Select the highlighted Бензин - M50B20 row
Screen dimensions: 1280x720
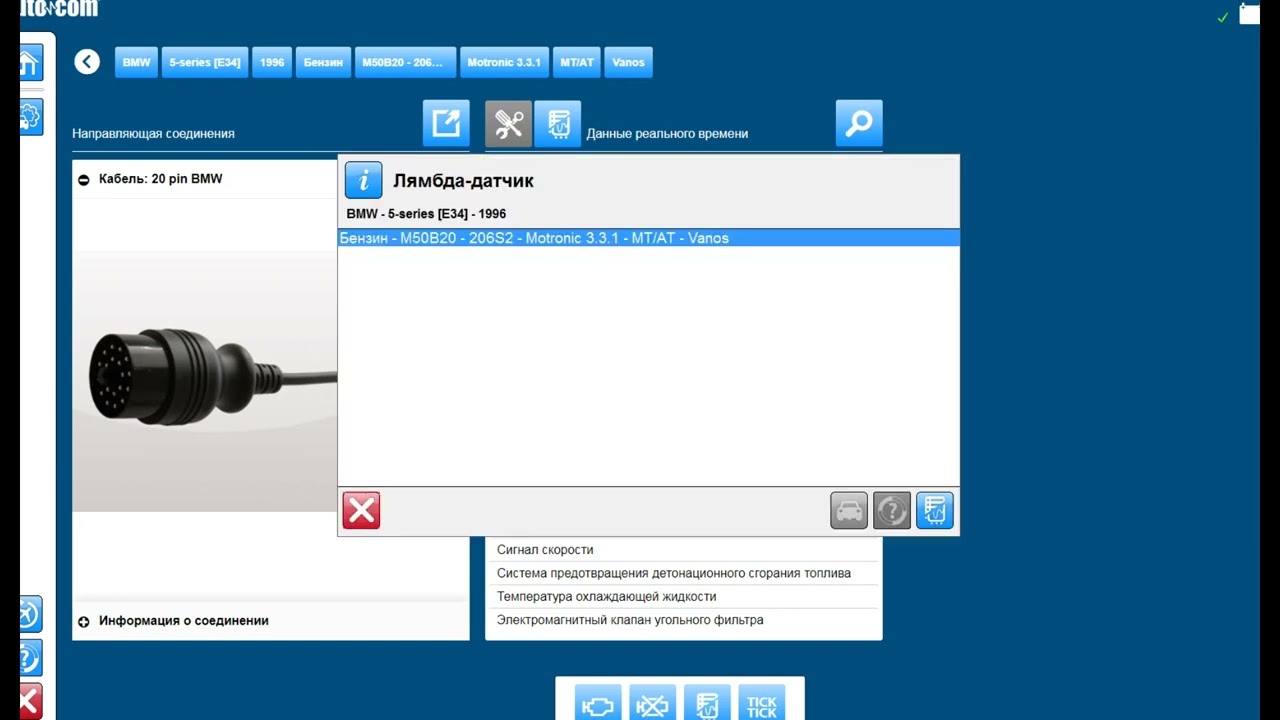(x=648, y=238)
